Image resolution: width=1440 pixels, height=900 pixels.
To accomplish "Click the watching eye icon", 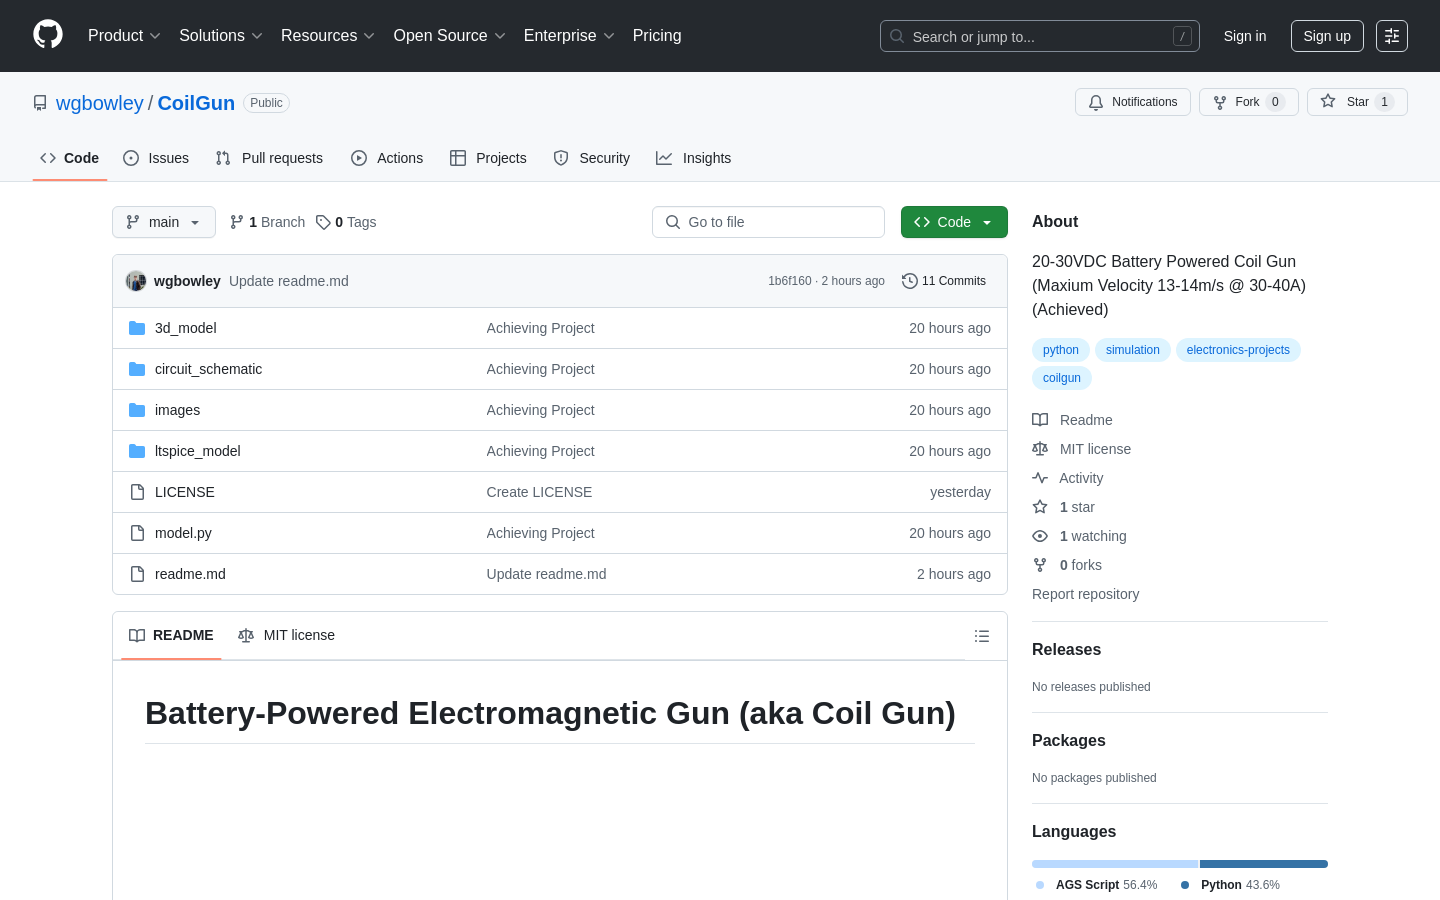I will pos(1040,536).
